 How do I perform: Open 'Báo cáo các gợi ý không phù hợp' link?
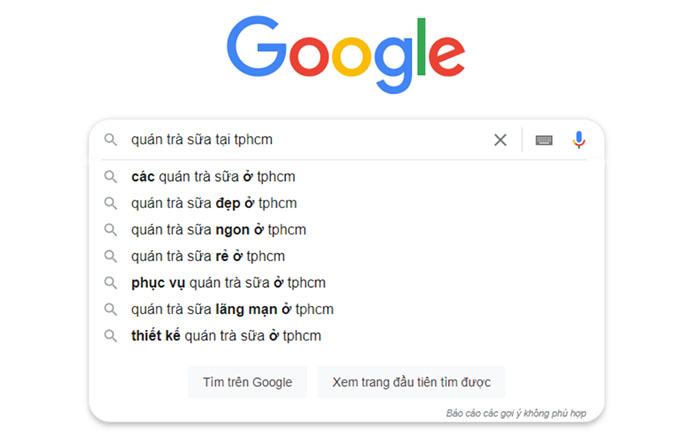[x=516, y=413]
